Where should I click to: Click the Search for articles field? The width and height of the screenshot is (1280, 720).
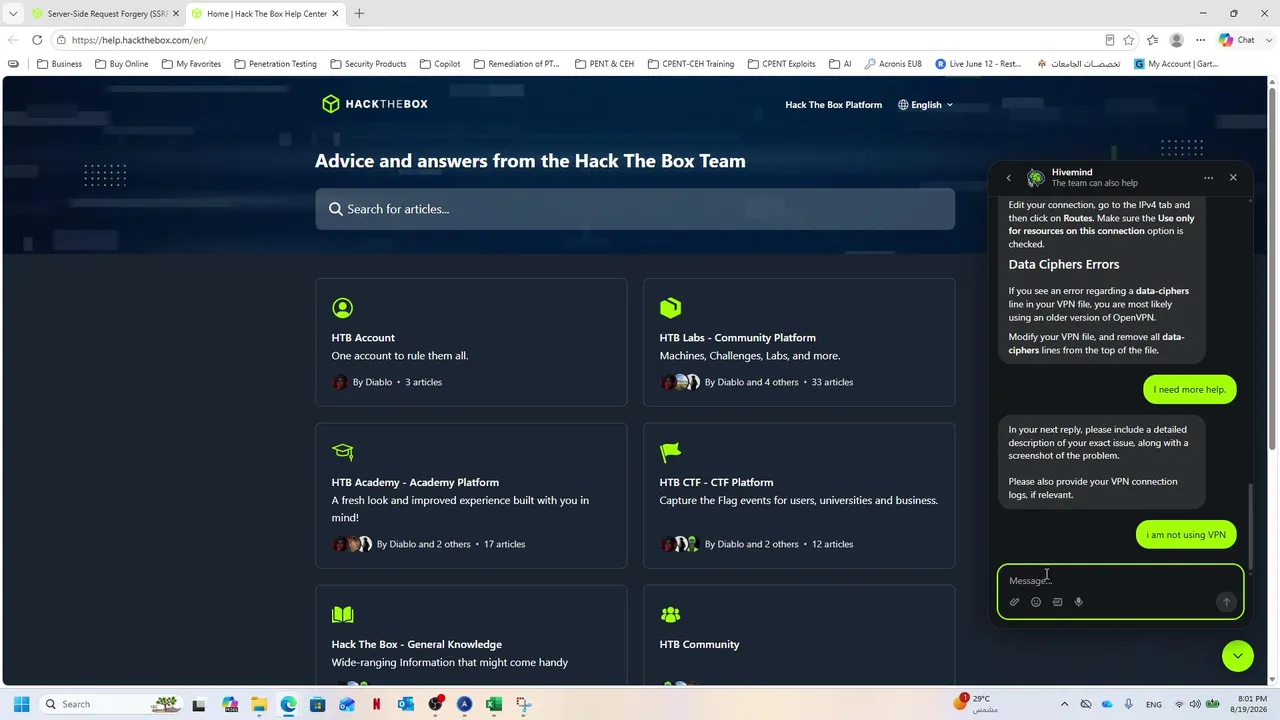coord(635,209)
